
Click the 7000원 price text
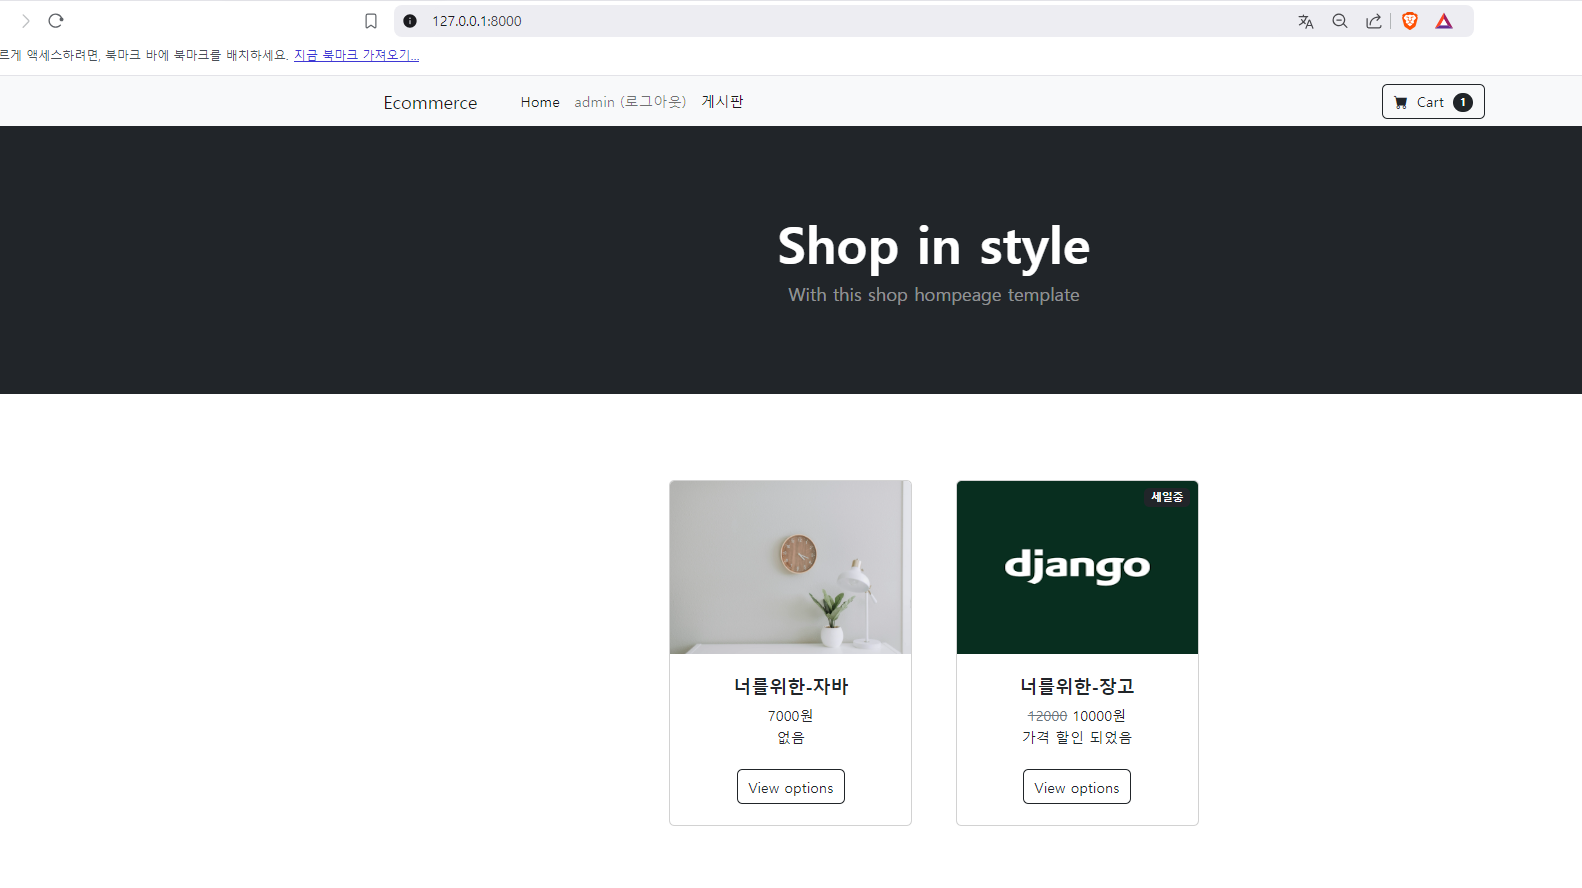pos(790,716)
